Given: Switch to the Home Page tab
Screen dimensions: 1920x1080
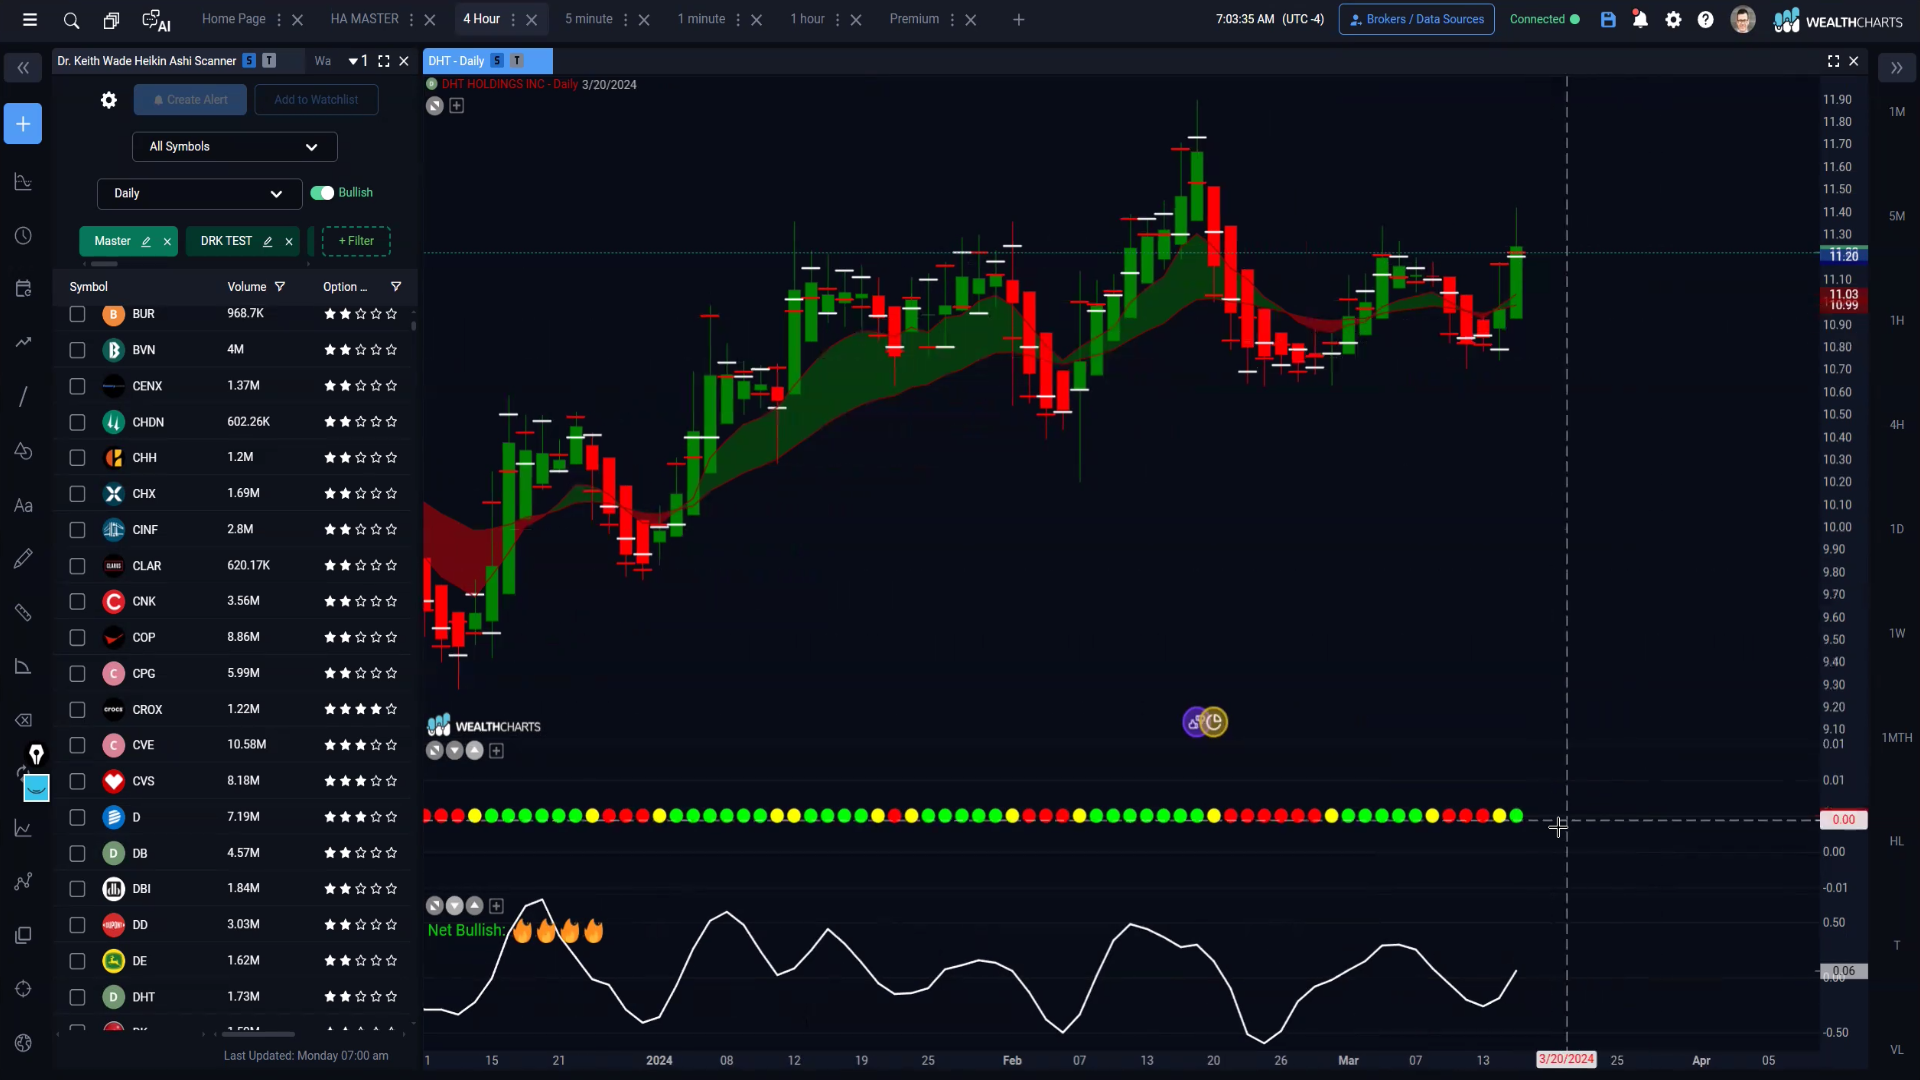Looking at the screenshot, I should point(233,19).
